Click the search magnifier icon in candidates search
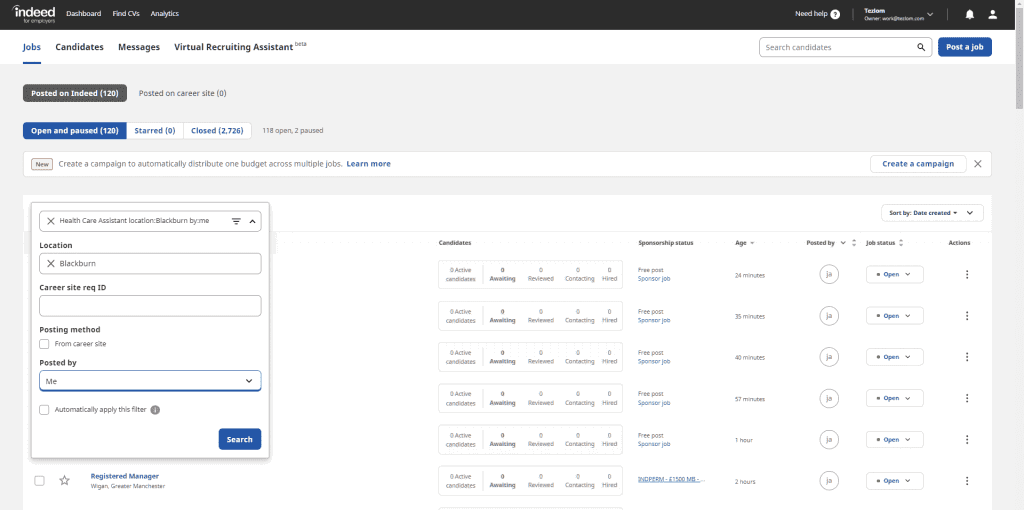 [x=921, y=47]
